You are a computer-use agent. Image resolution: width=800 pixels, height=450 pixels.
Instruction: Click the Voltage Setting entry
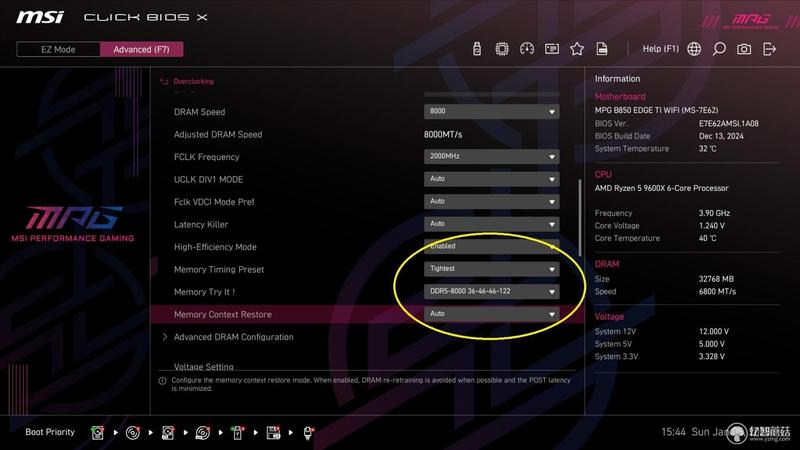click(203, 366)
